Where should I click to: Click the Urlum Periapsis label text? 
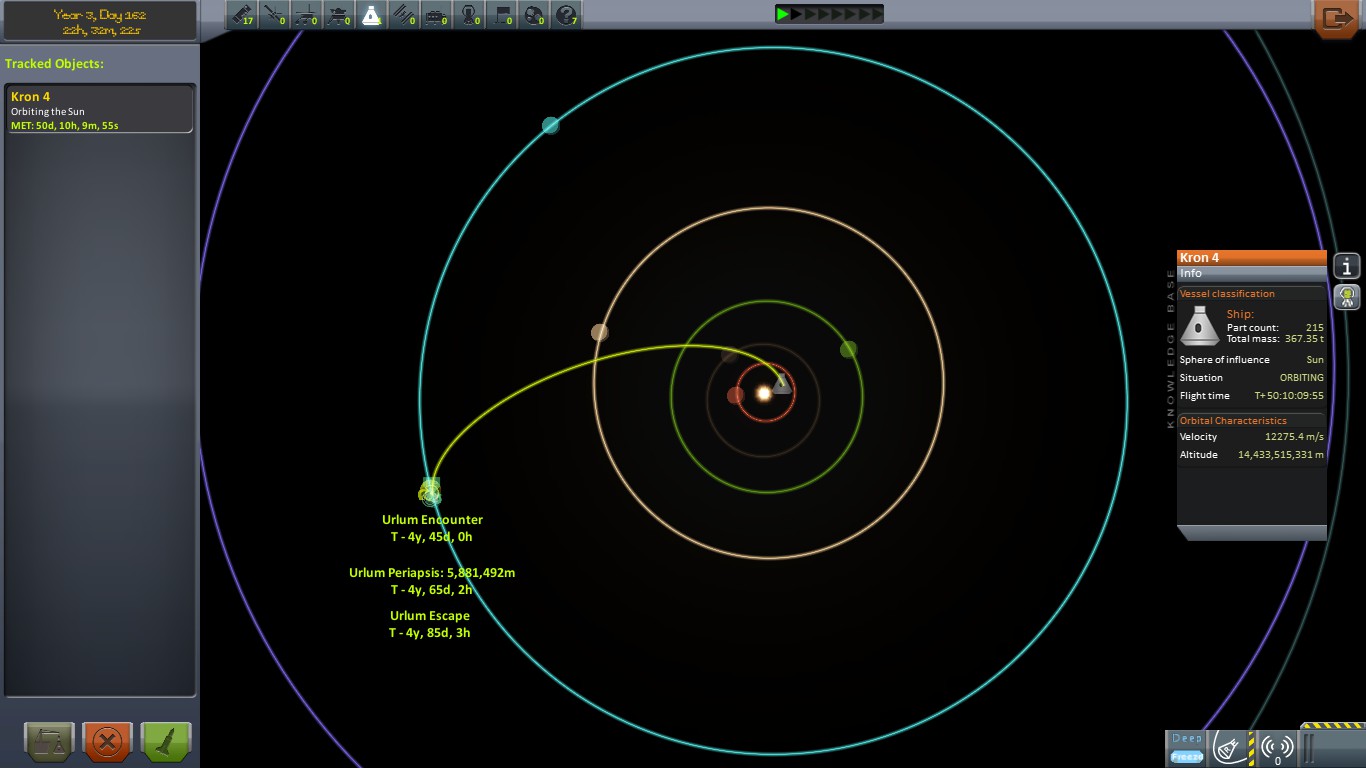click(432, 573)
